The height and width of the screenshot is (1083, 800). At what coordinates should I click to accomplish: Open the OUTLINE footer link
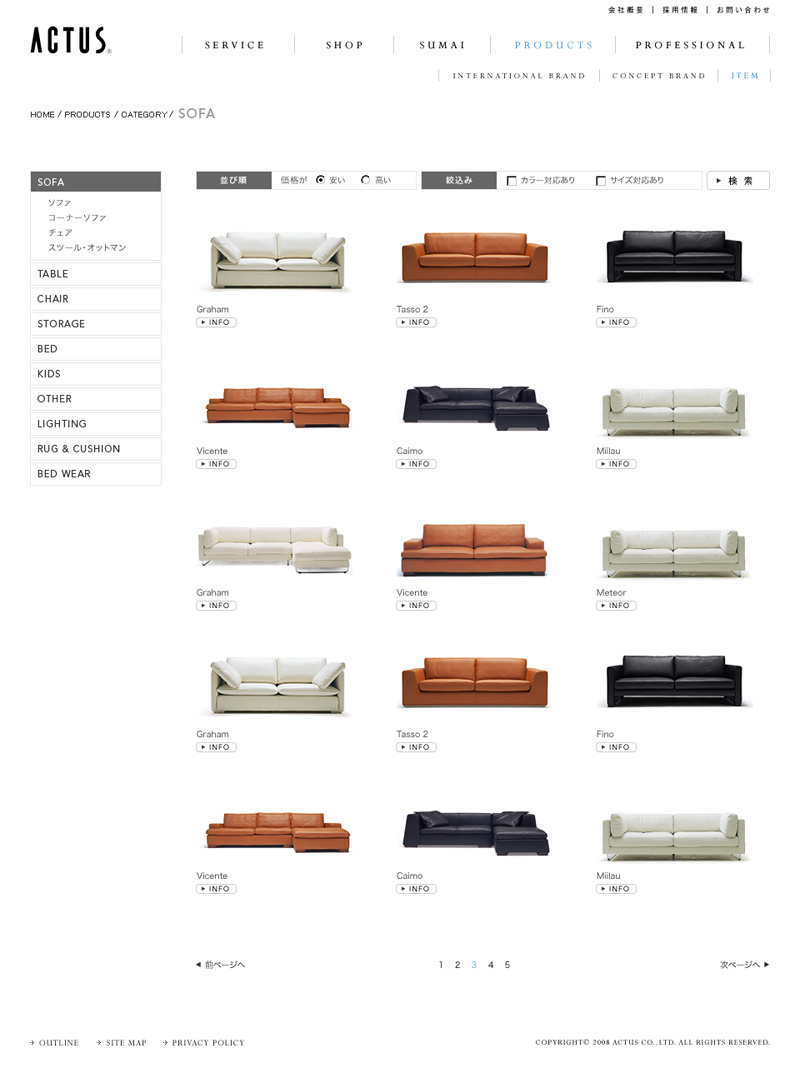[x=55, y=1043]
